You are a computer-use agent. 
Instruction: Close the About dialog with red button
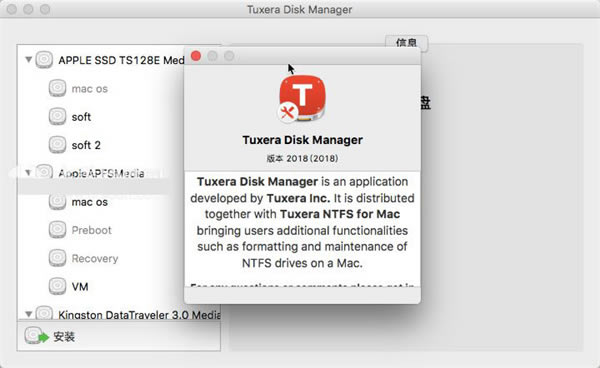pos(196,56)
